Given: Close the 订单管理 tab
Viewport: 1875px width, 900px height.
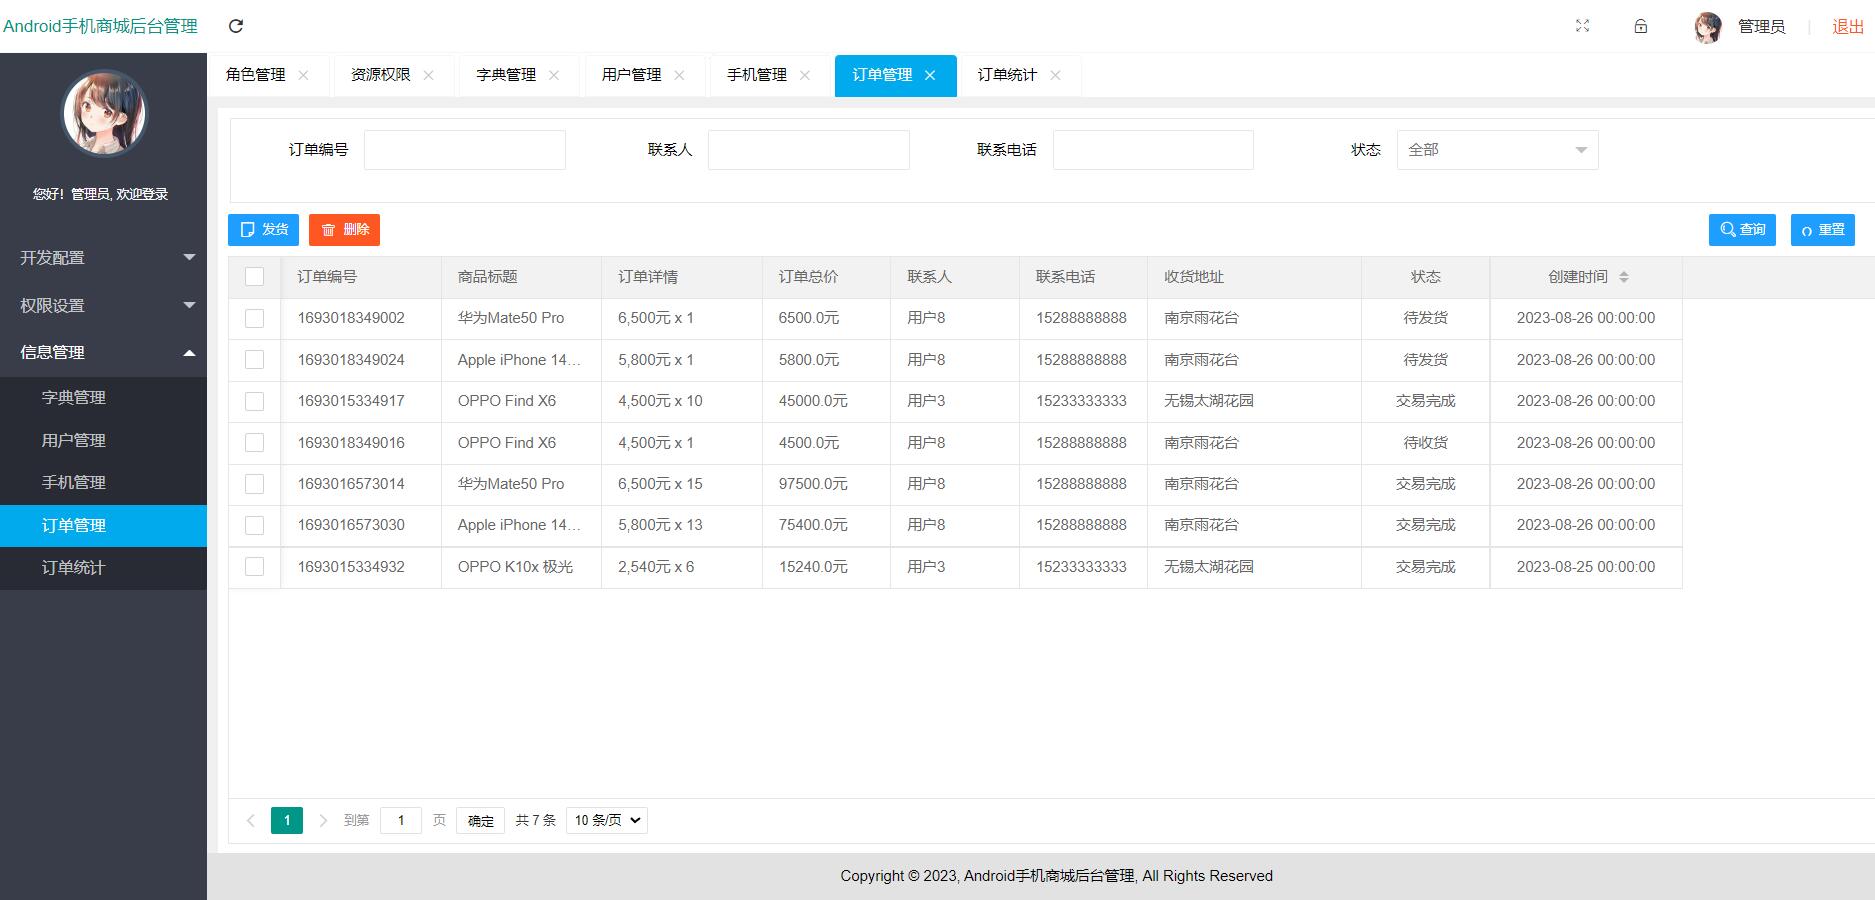Looking at the screenshot, I should tap(930, 75).
